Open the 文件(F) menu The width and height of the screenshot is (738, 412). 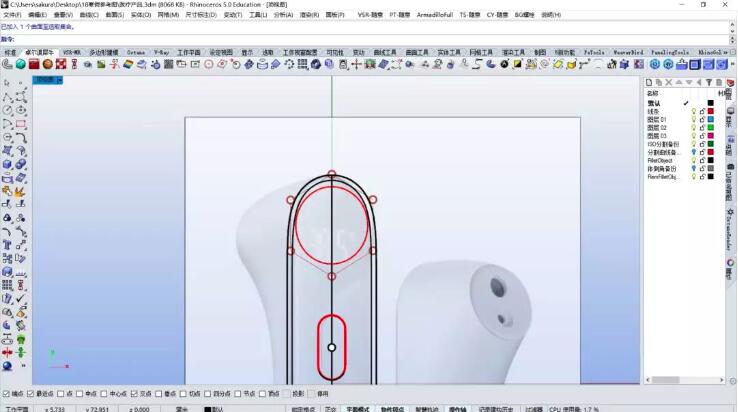coord(12,15)
